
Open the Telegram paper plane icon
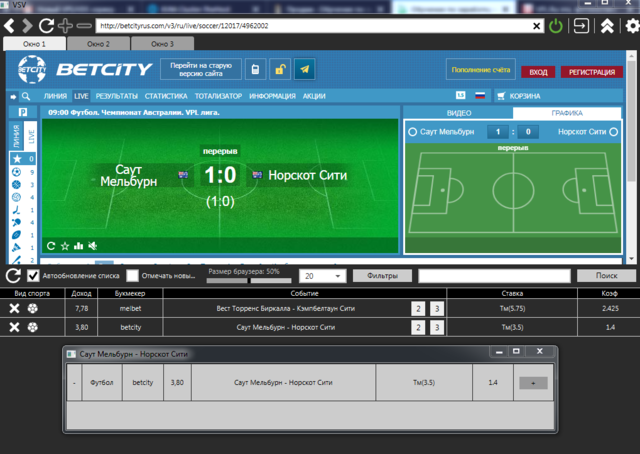pos(304,69)
